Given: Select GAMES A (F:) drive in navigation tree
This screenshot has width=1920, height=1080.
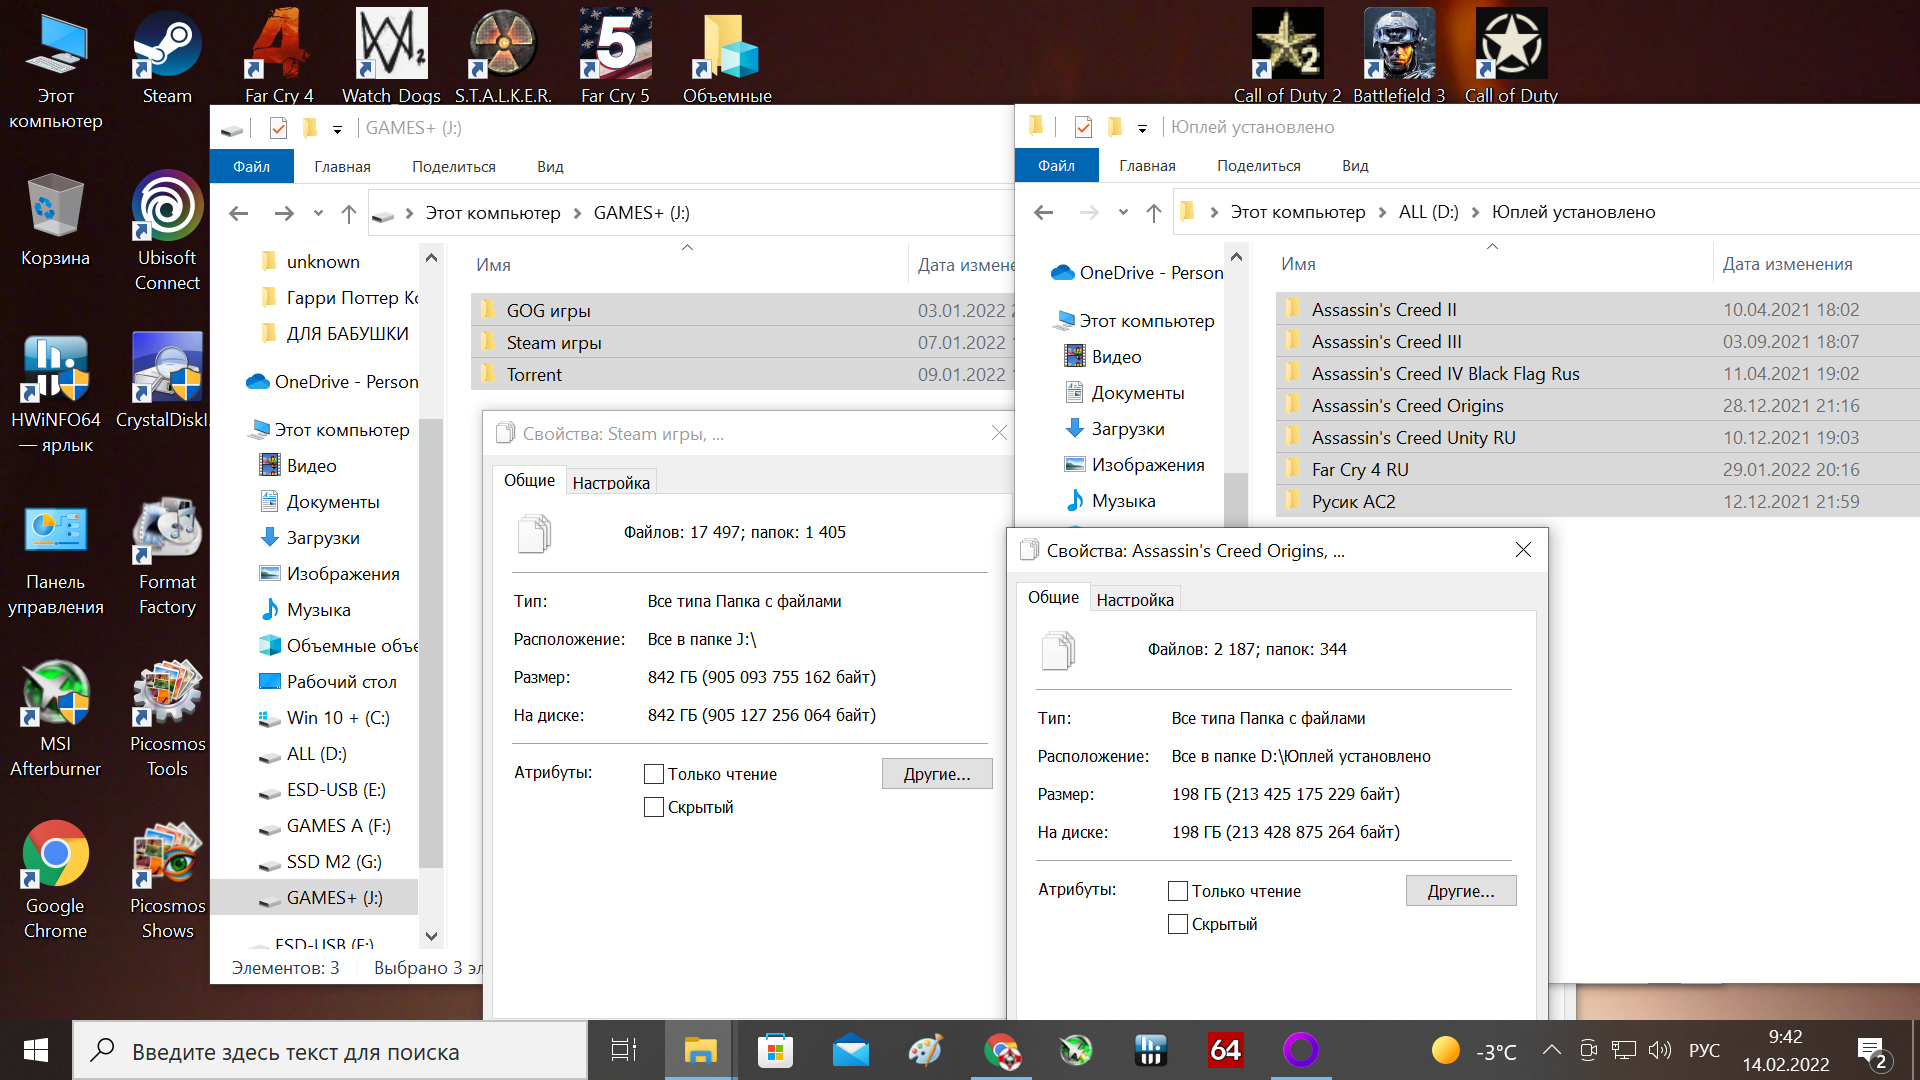Looking at the screenshot, I should 338,826.
